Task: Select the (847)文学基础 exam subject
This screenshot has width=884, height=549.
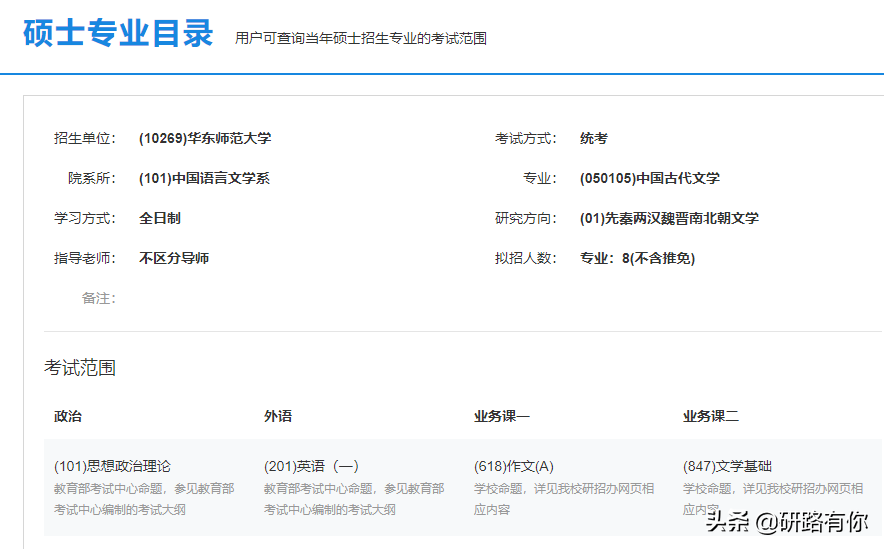Action: click(x=727, y=466)
